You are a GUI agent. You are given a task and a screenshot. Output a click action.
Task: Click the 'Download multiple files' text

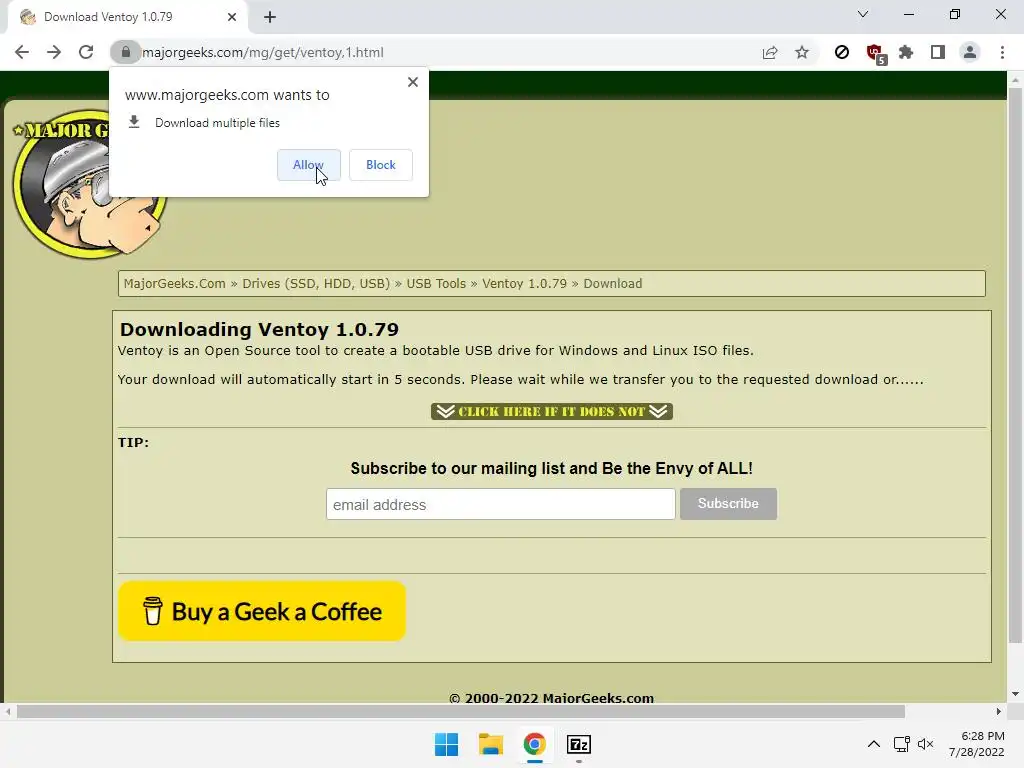tap(217, 123)
